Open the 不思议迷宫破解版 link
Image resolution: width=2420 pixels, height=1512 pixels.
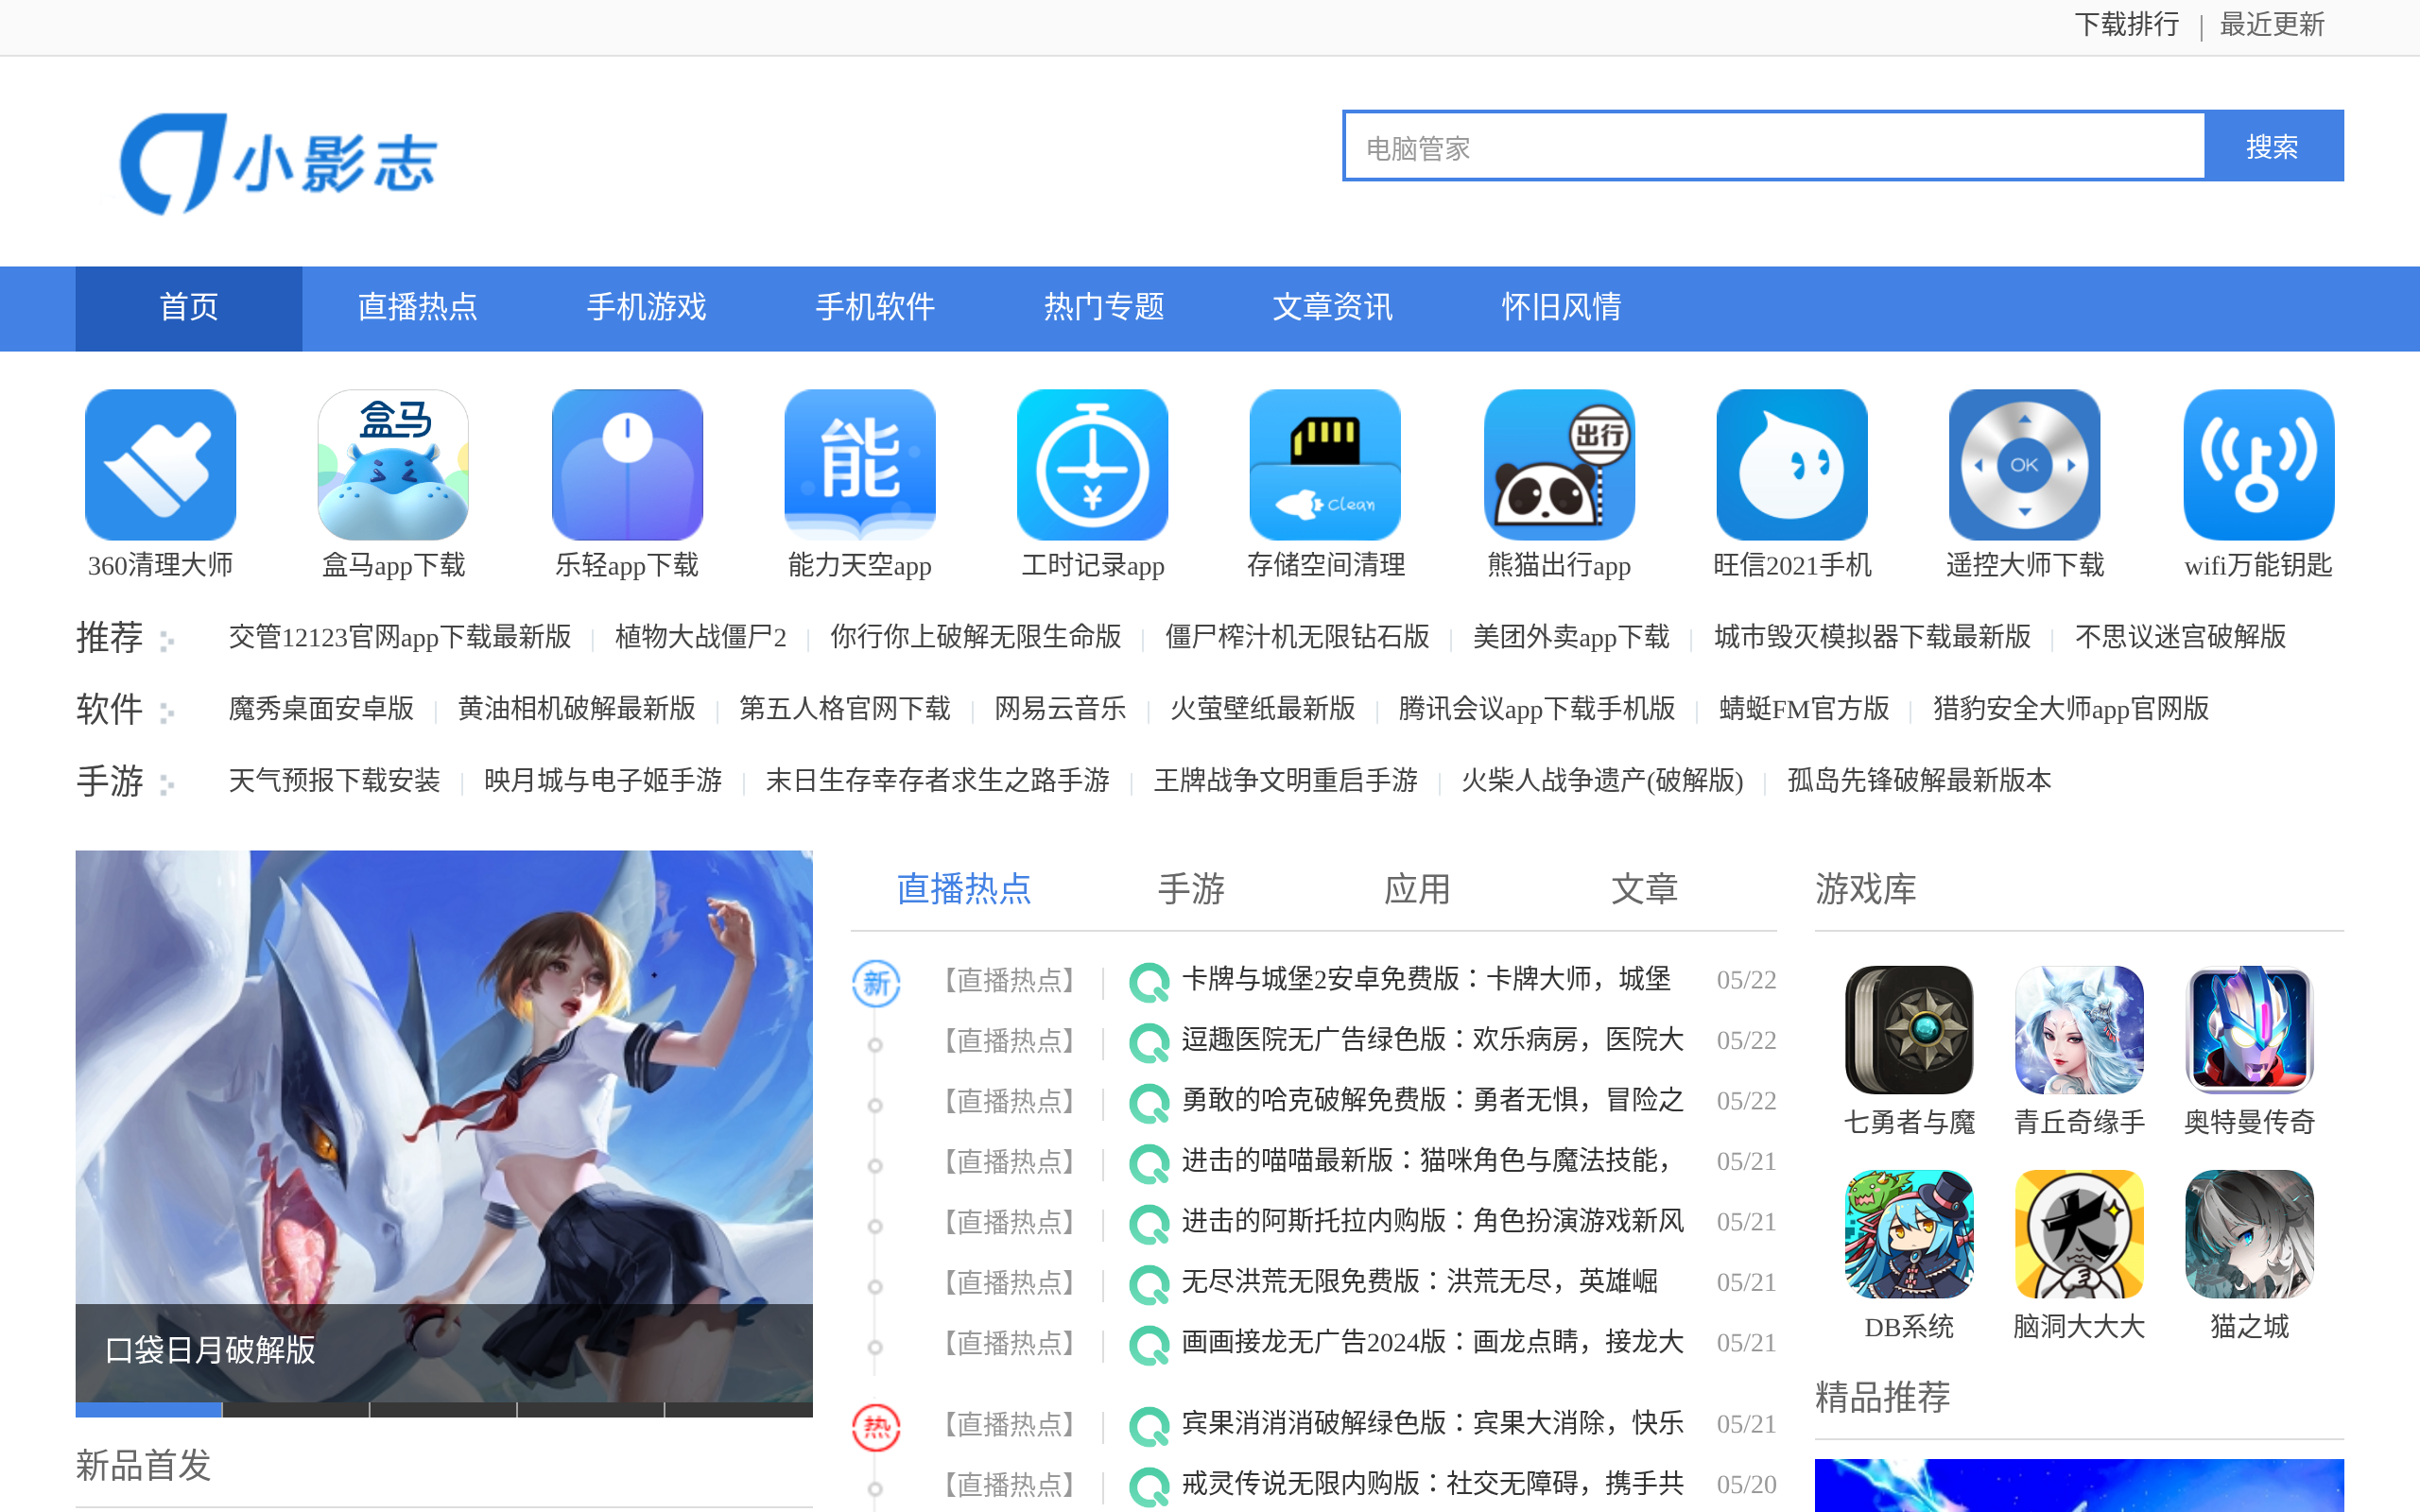pyautogui.click(x=2180, y=637)
